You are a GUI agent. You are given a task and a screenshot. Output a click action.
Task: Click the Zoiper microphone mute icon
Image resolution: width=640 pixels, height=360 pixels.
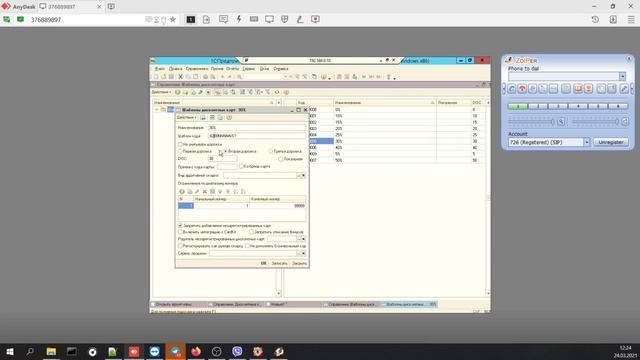pos(561,121)
